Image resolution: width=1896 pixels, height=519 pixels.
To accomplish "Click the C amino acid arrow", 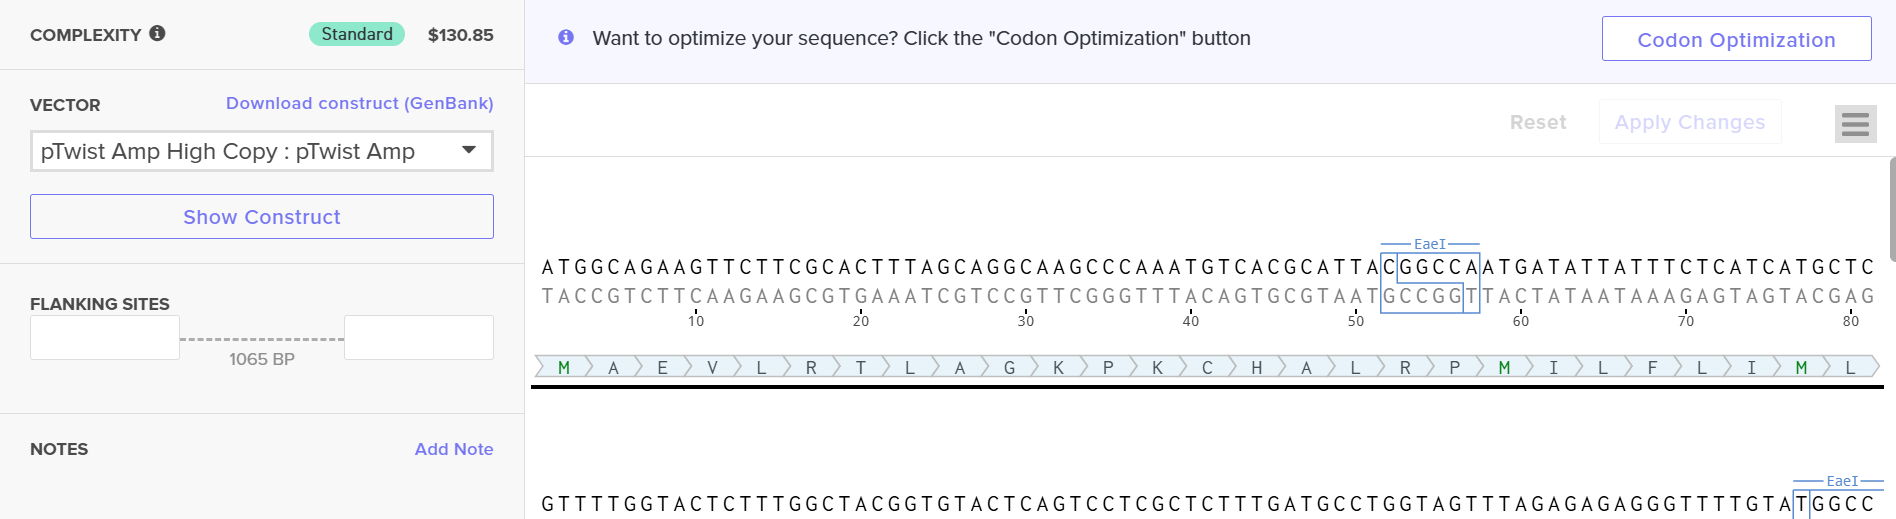I will click(1206, 368).
